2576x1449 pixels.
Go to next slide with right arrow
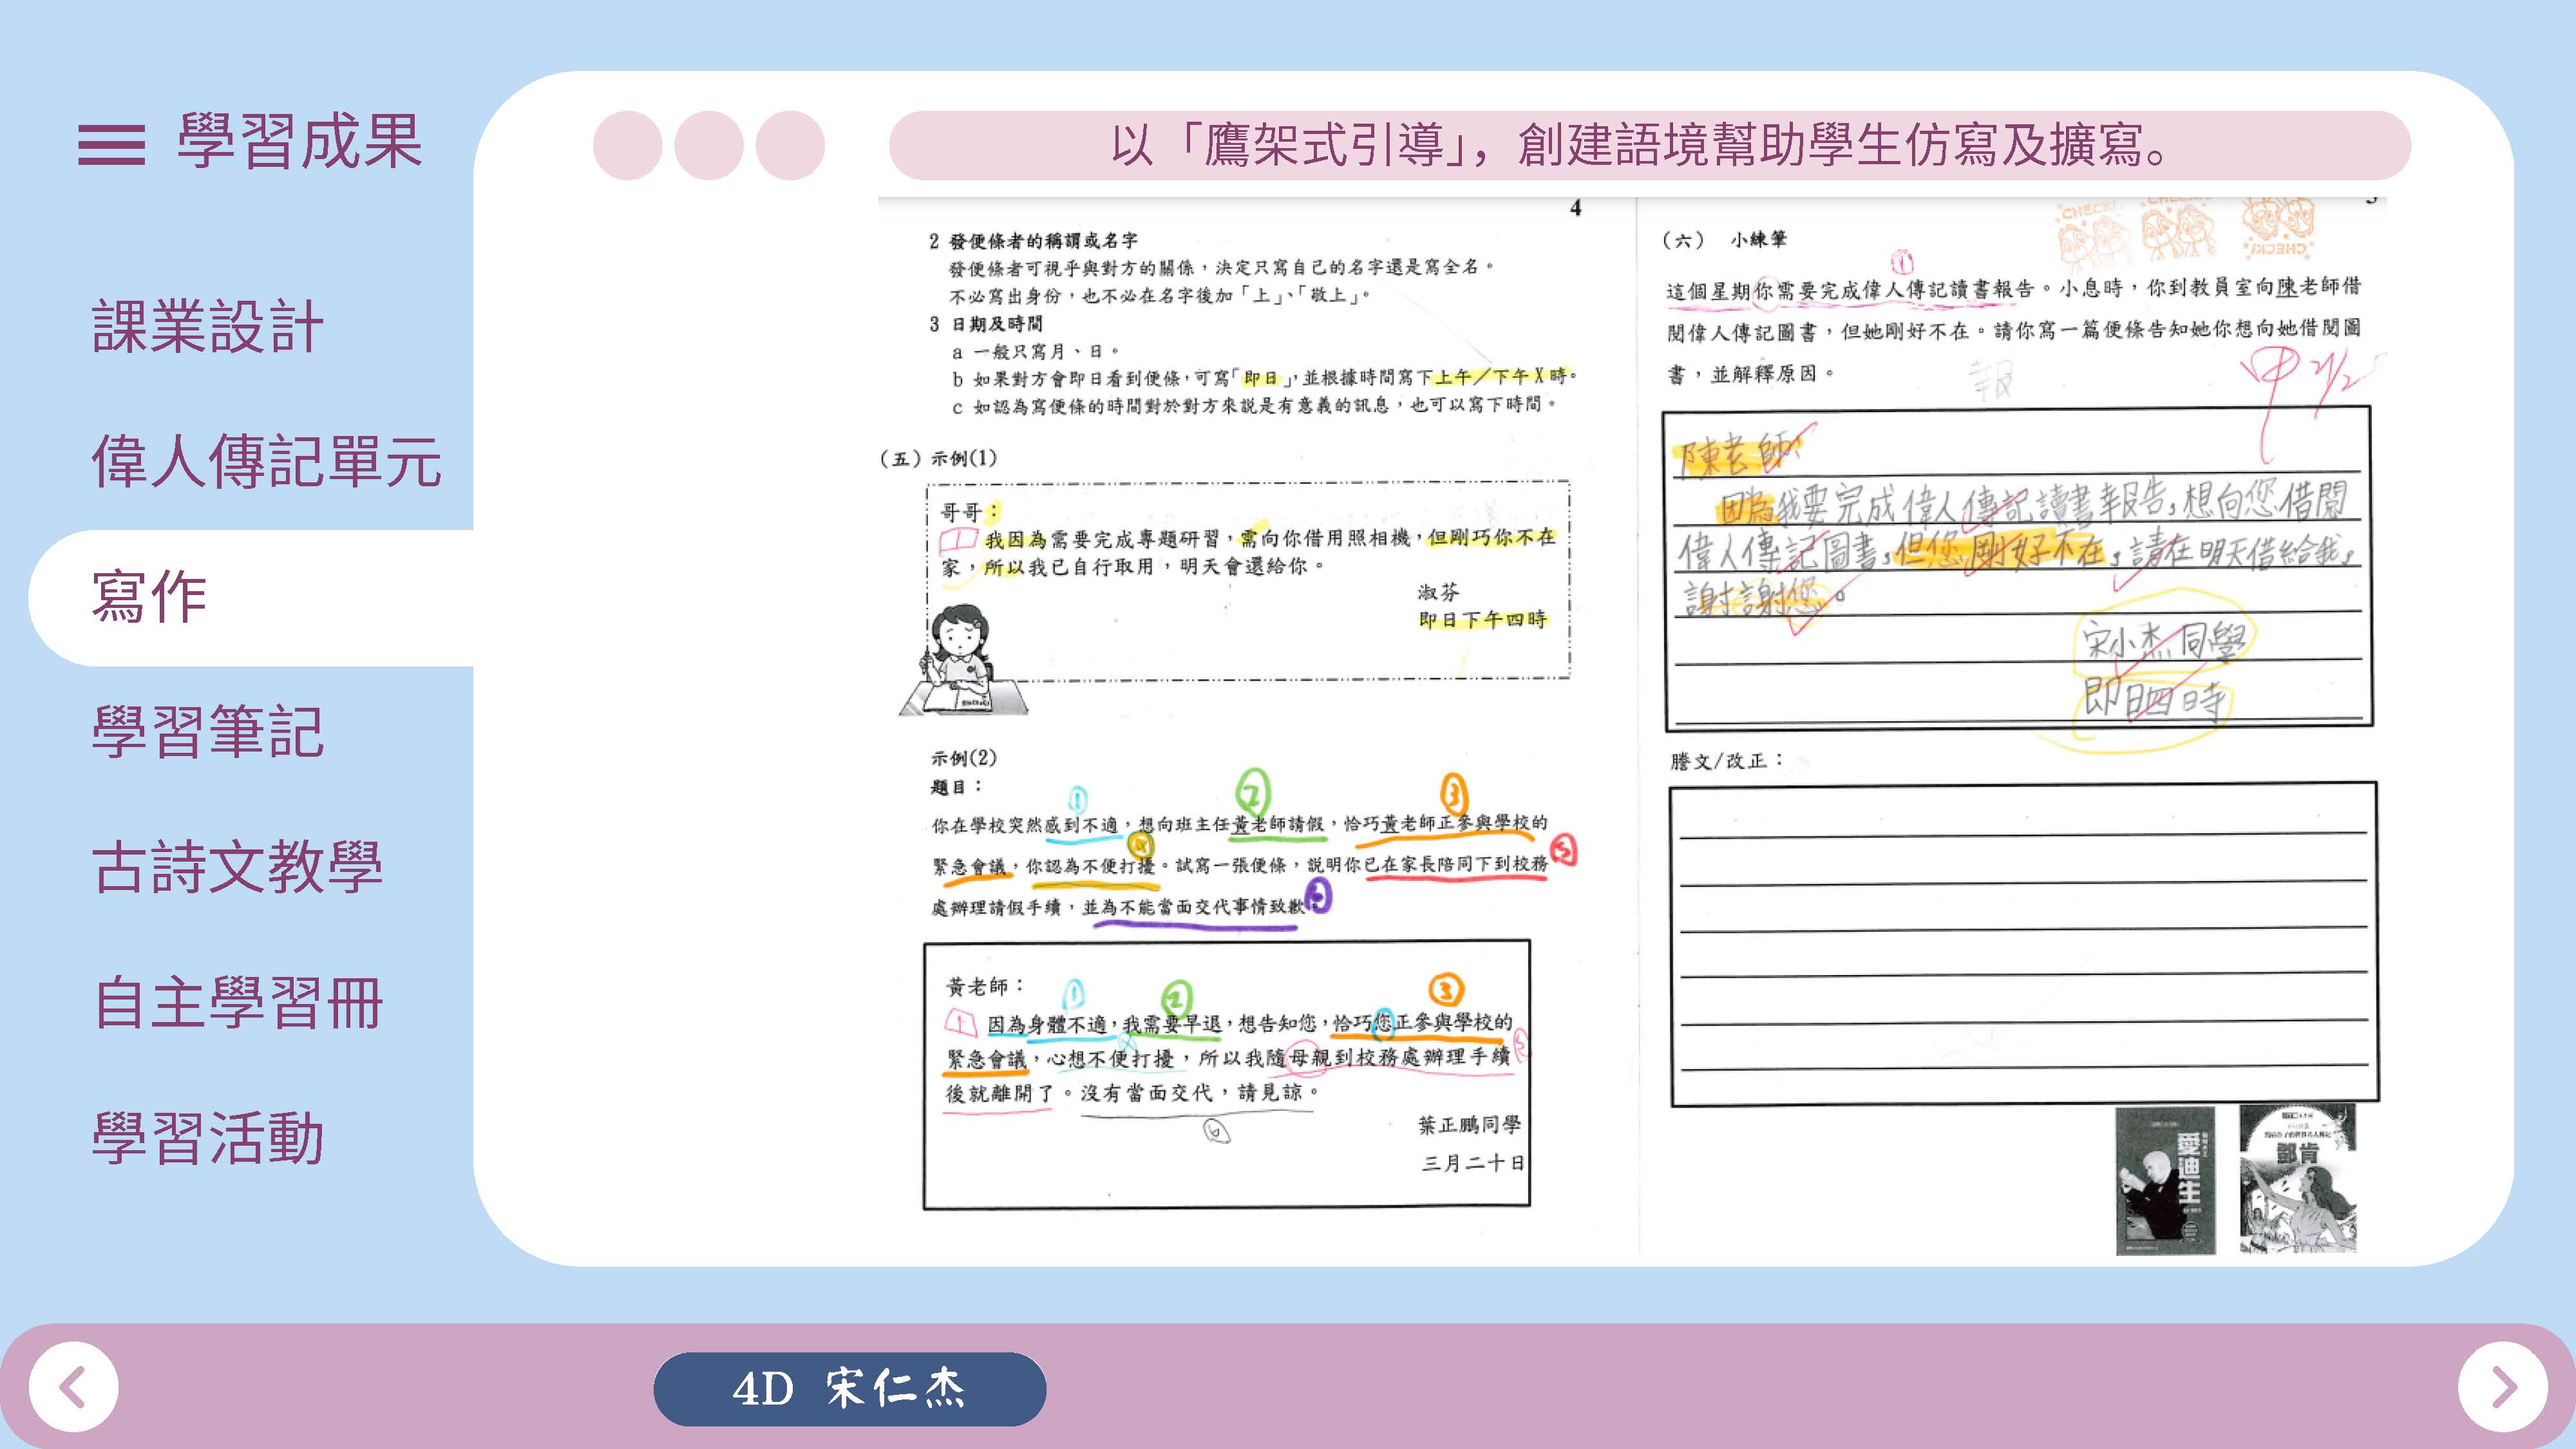click(2502, 1387)
